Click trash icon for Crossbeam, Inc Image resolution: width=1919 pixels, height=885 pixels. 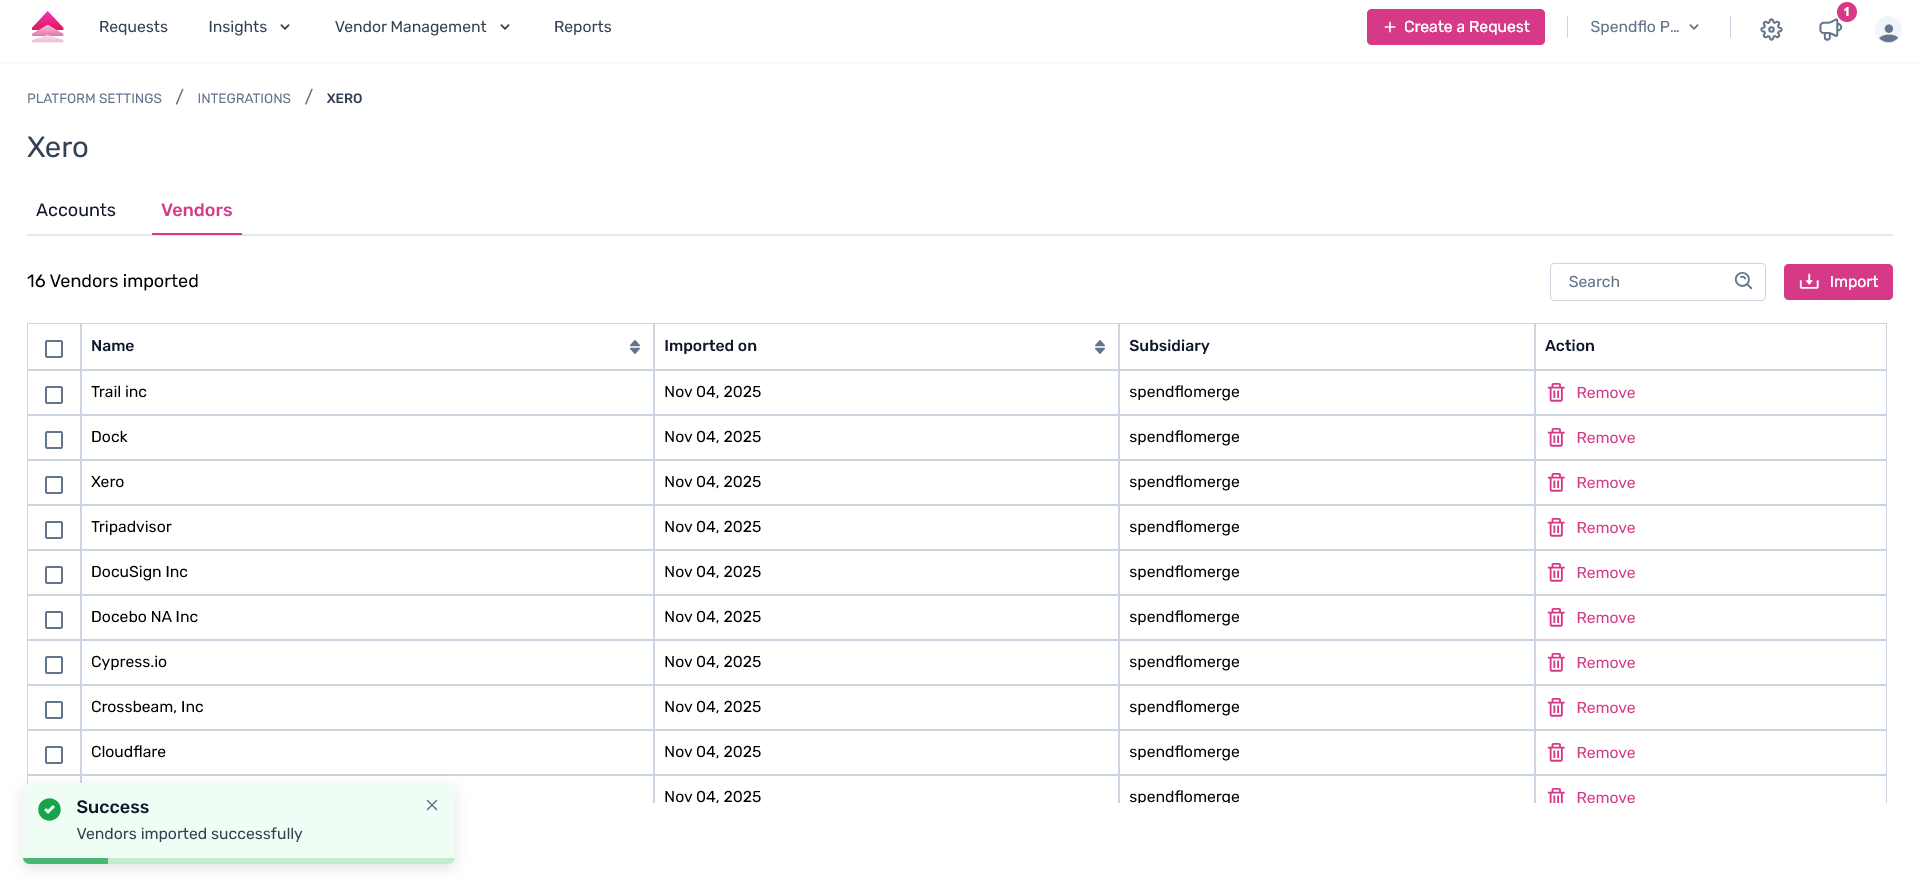(1556, 707)
